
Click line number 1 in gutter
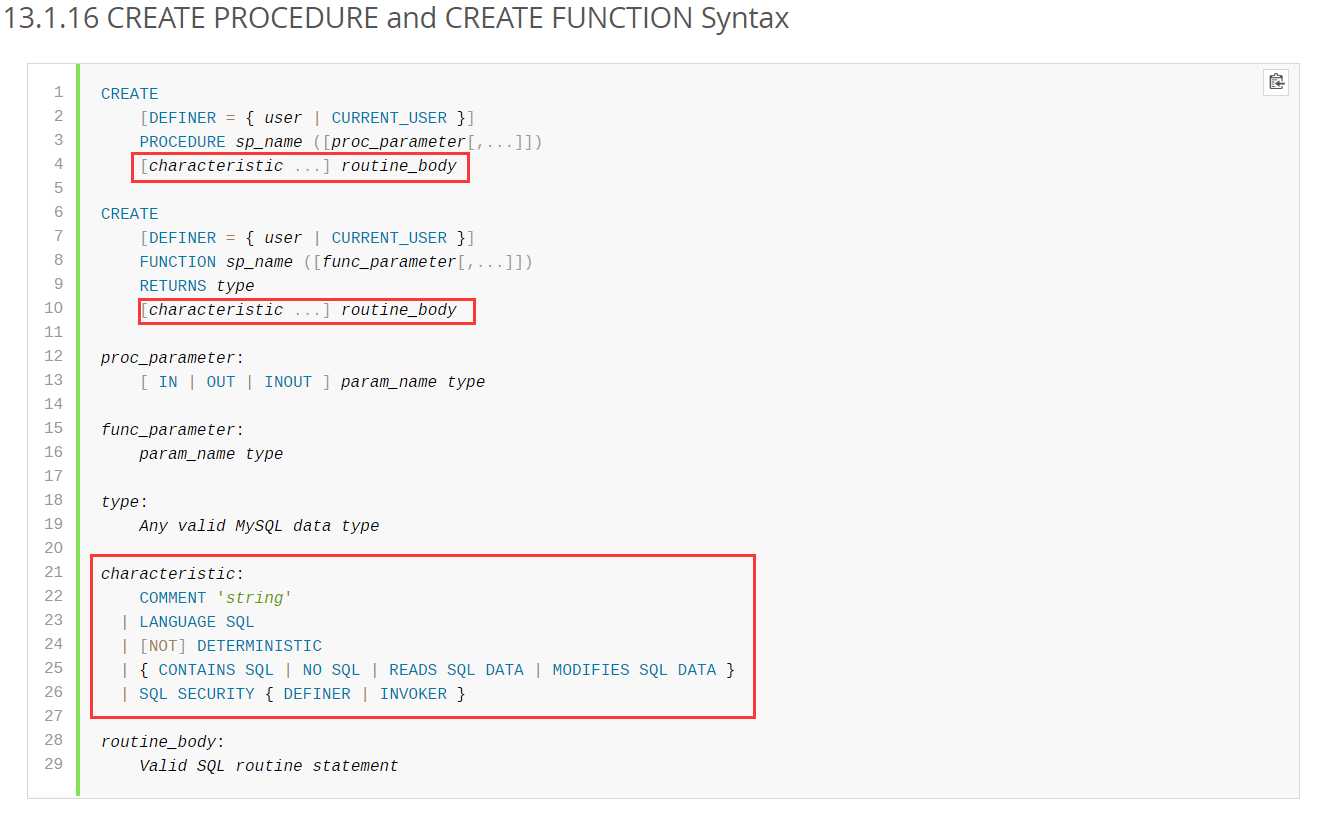[59, 92]
